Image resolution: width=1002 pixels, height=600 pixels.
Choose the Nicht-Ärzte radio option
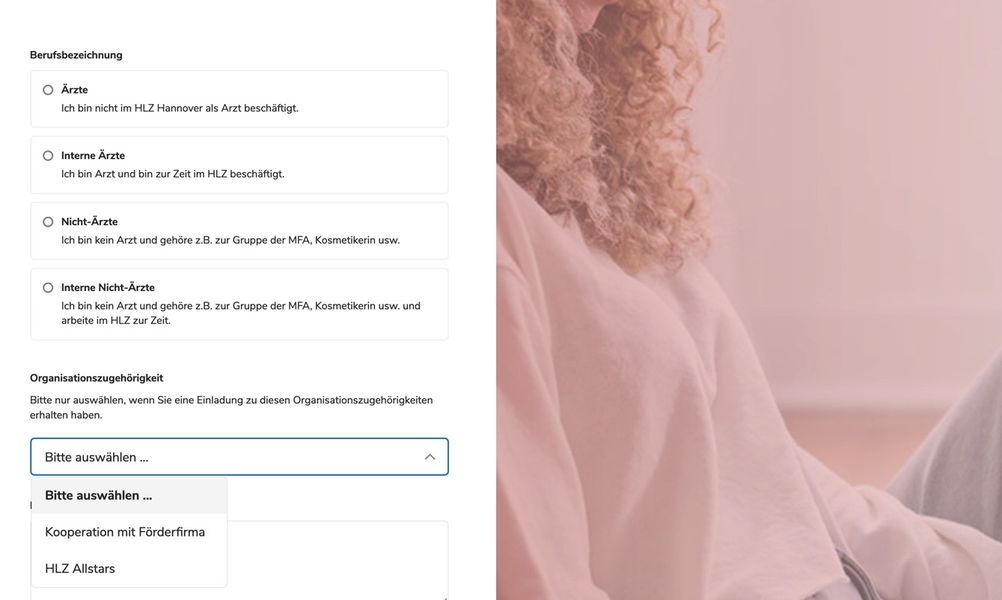pyautogui.click(x=48, y=222)
